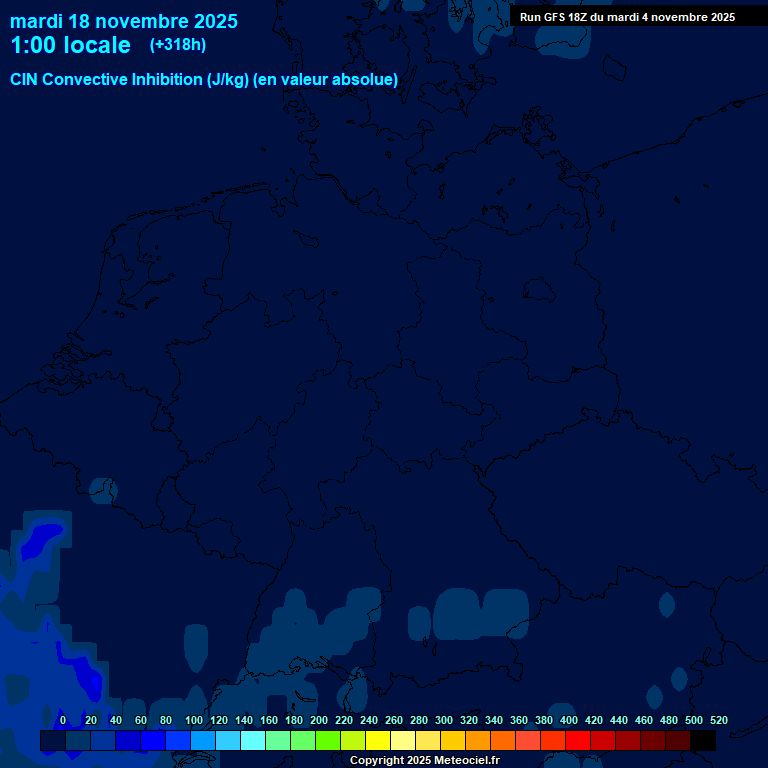Click the '(+318h)' forecast offset text

(x=178, y=45)
